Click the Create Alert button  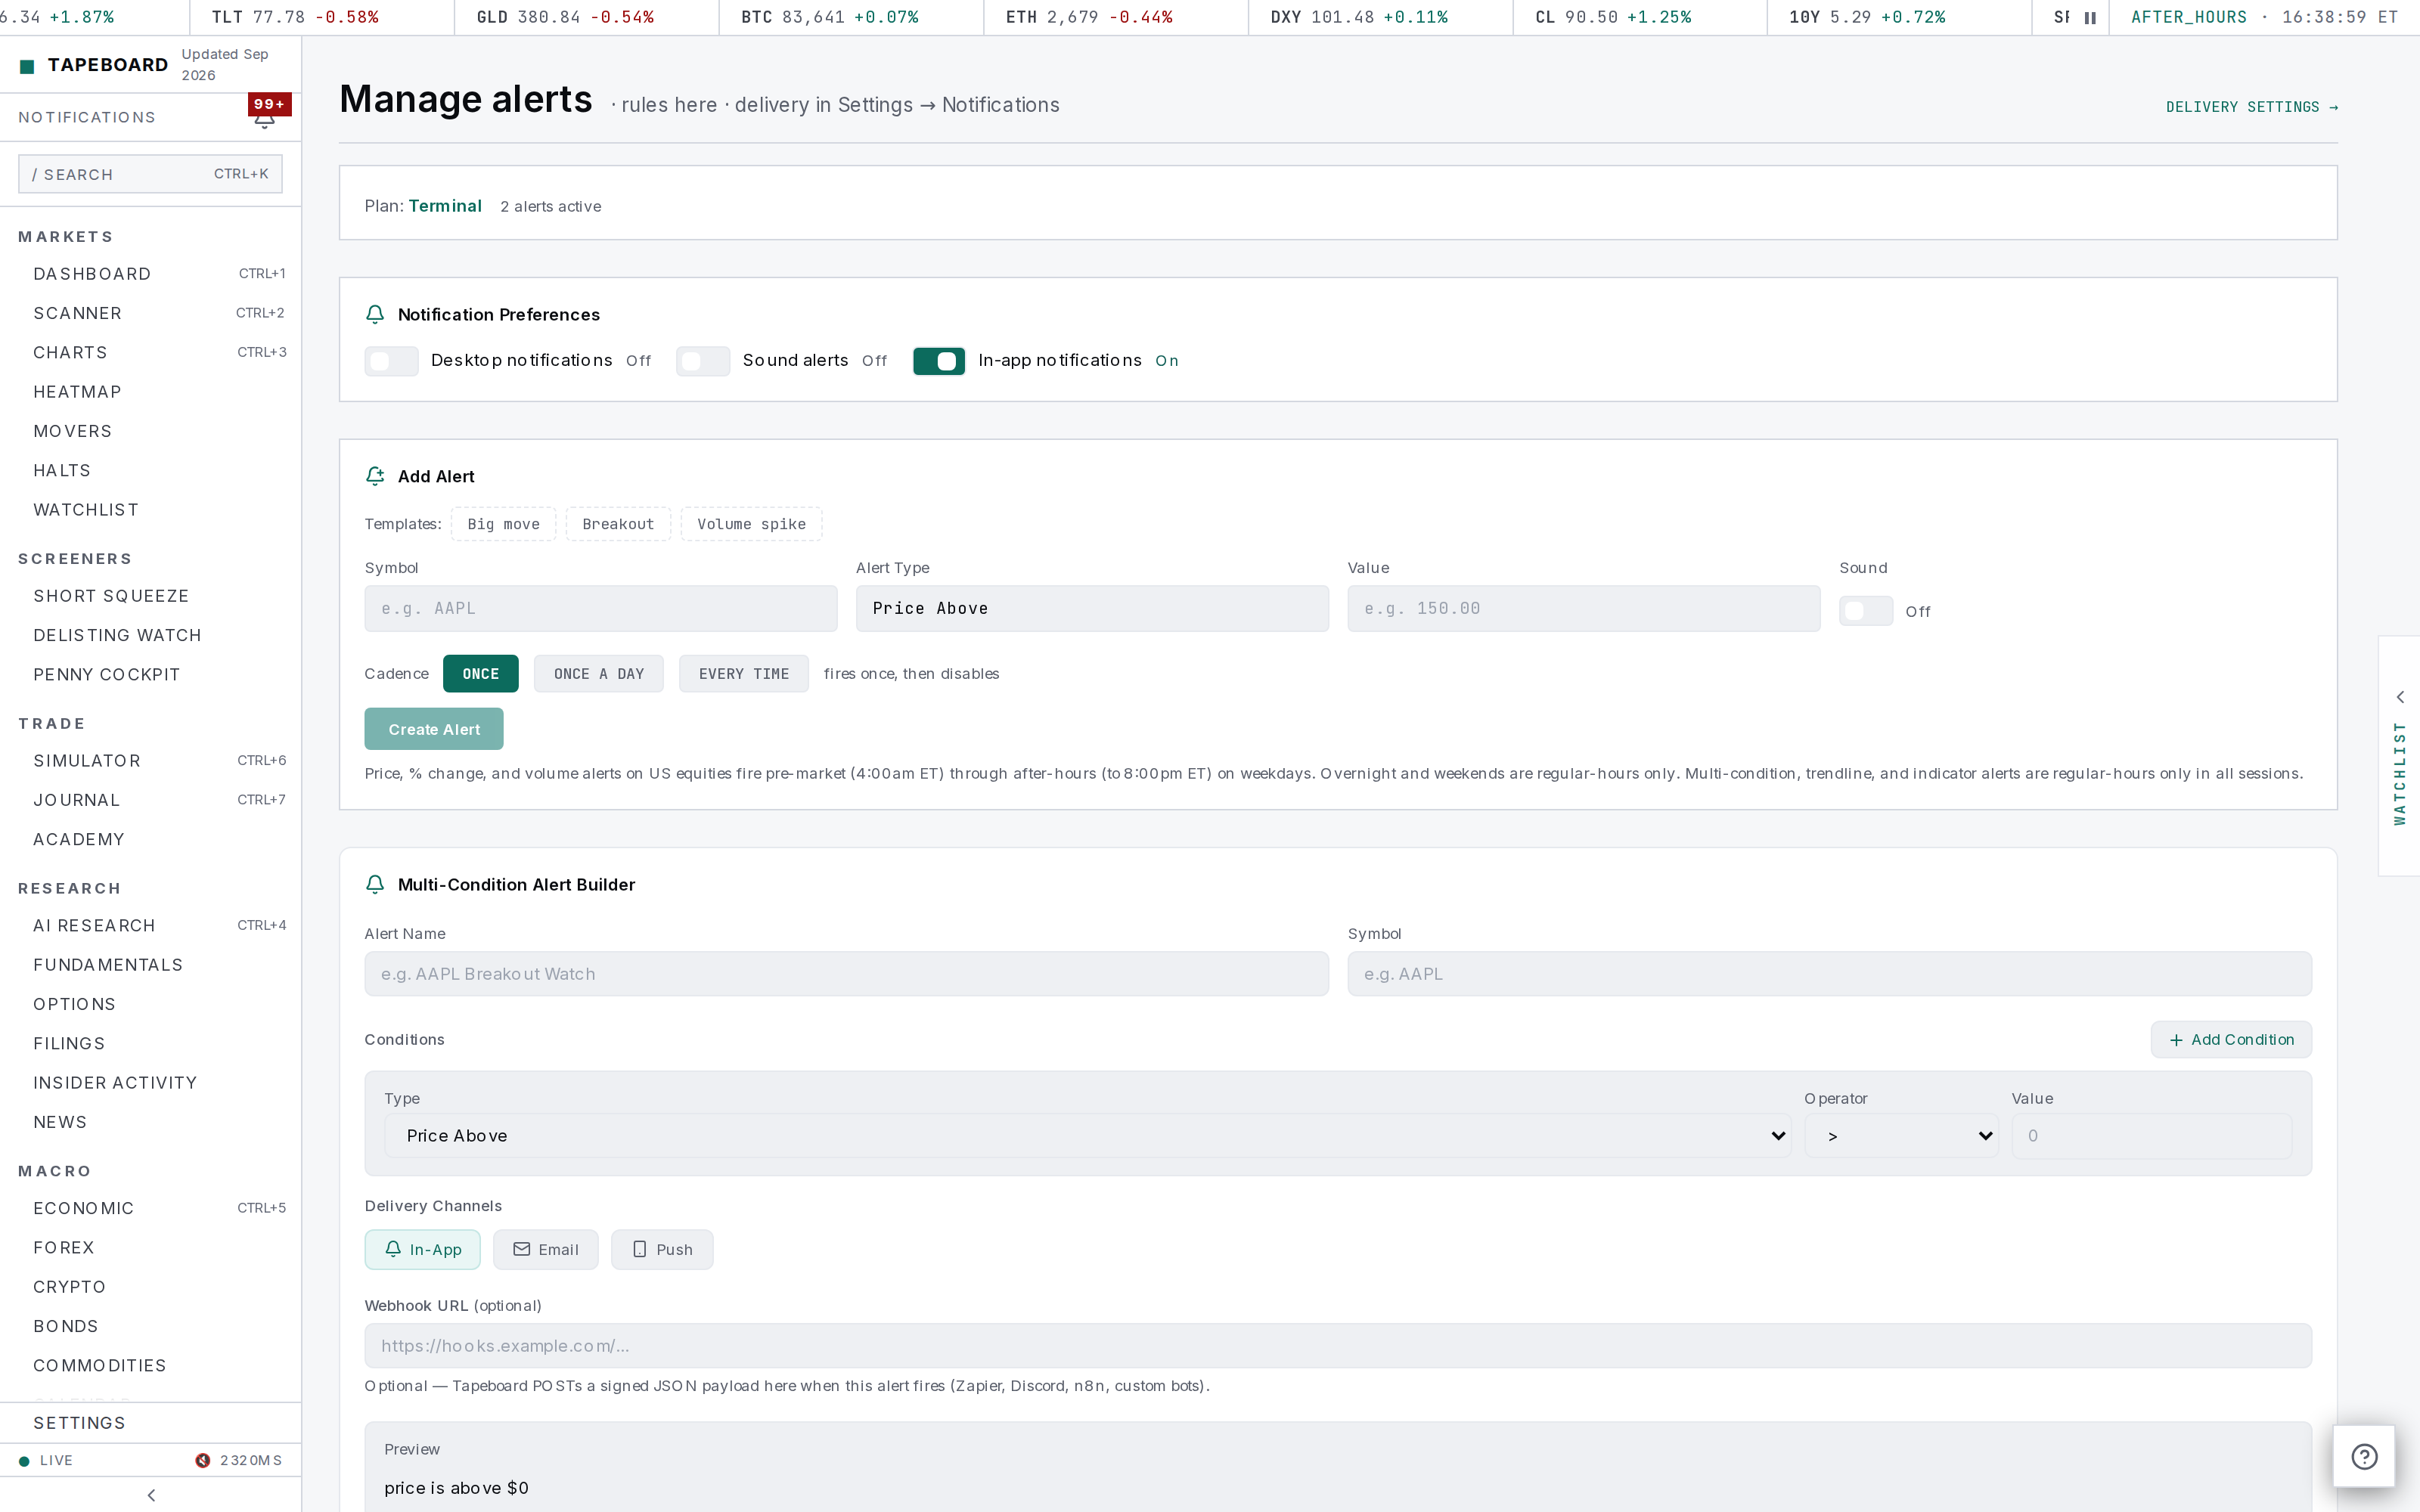[434, 729]
